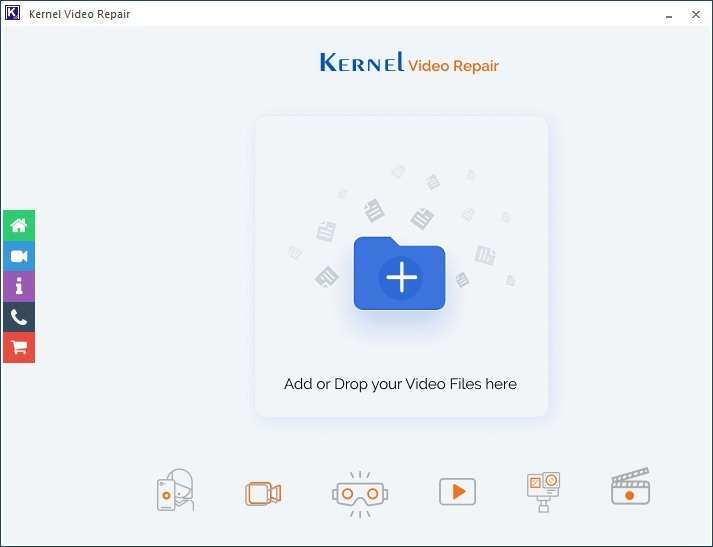Viewport: 713px width, 547px height.
Task: Click the action camera on gimbal icon
Action: point(543,492)
